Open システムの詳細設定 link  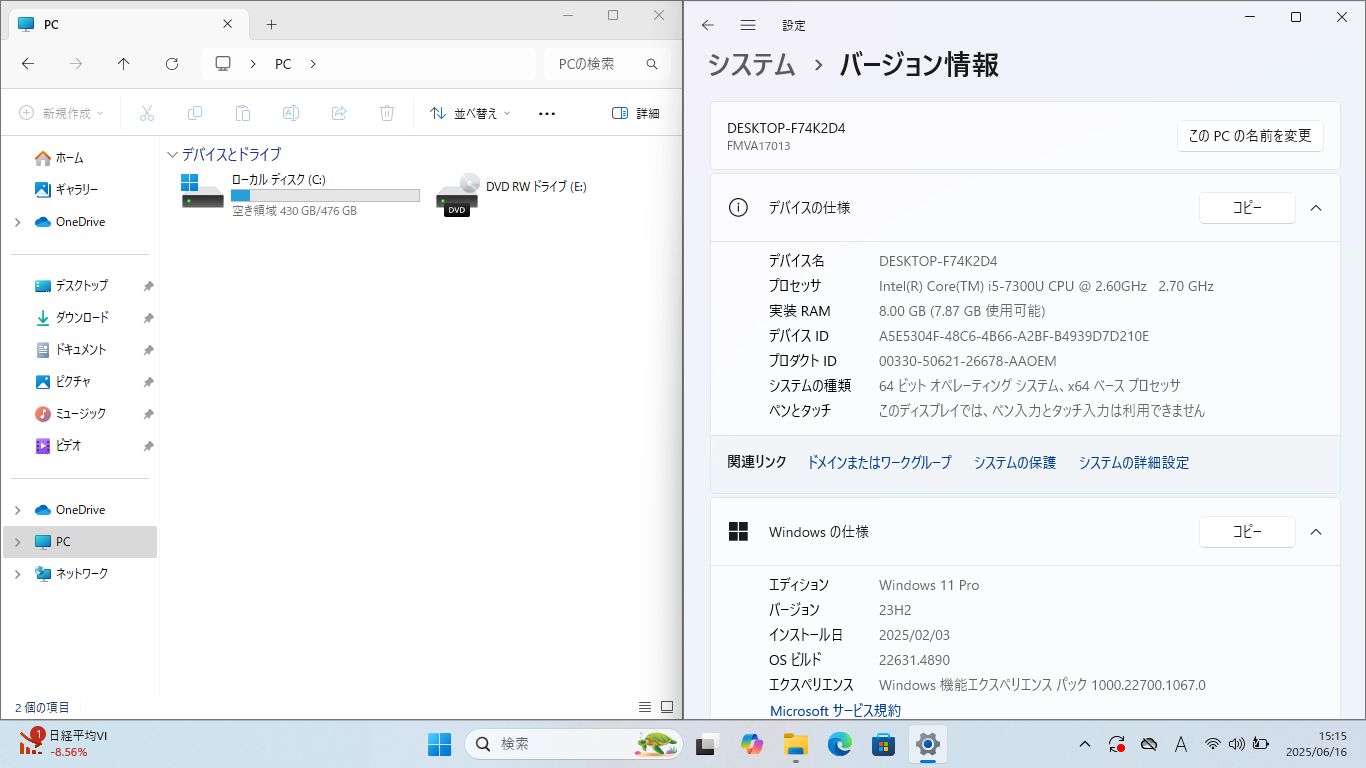click(x=1134, y=463)
